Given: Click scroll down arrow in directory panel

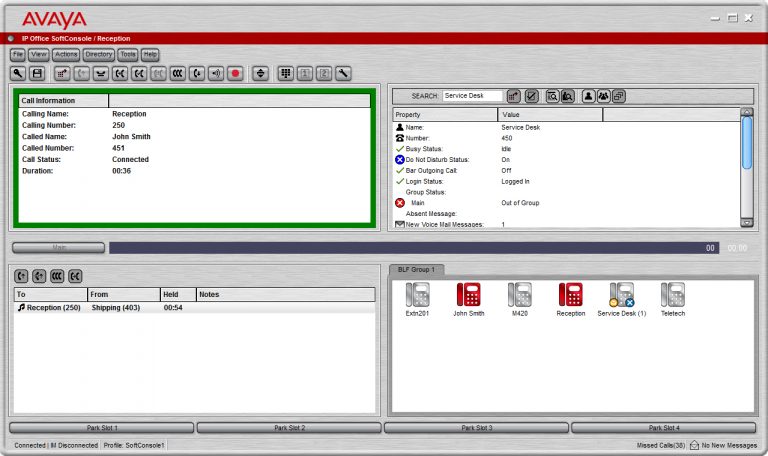Looking at the screenshot, I should (x=746, y=222).
